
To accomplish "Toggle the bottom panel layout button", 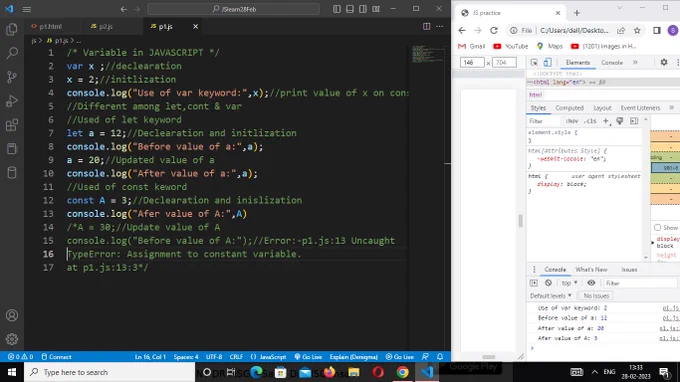I will click(350, 9).
